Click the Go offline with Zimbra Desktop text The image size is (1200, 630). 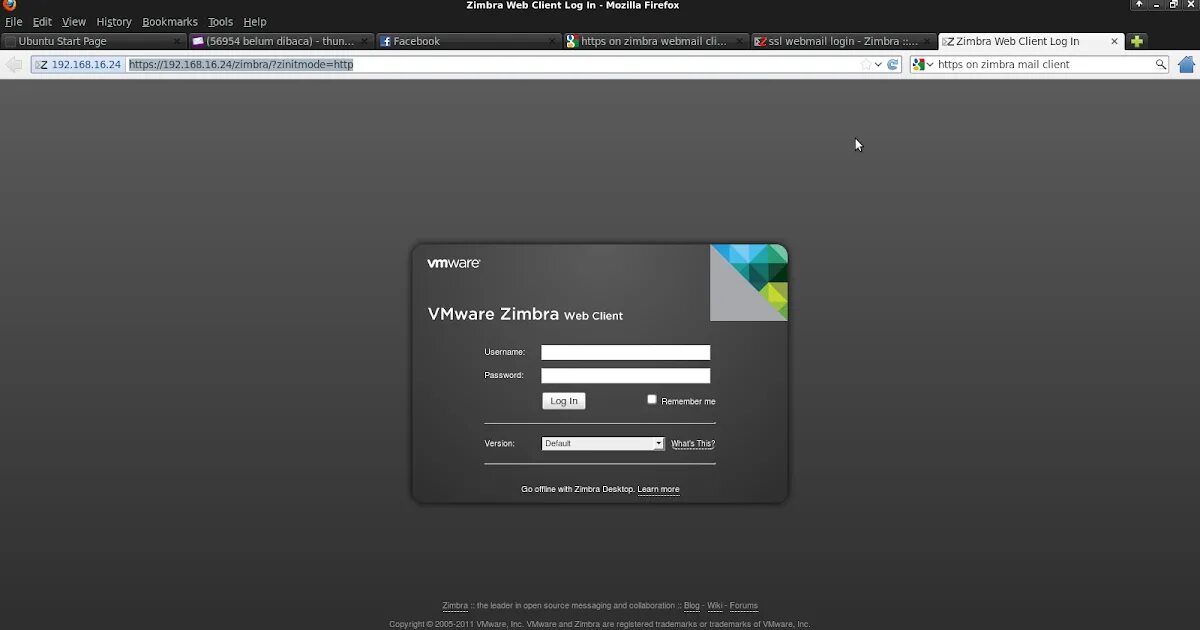(x=577, y=490)
